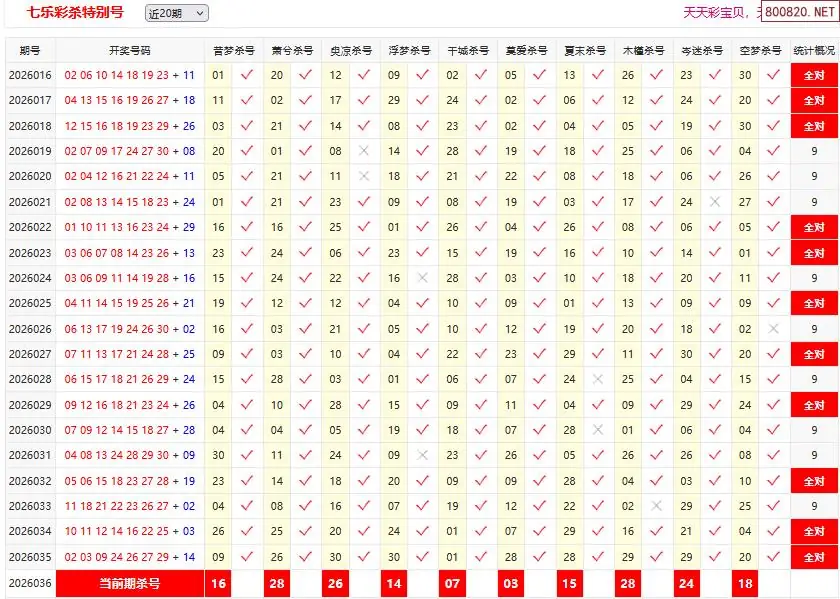Click the red 16 cell in bottom row
Viewport: 840px width, 599px height.
click(x=218, y=583)
